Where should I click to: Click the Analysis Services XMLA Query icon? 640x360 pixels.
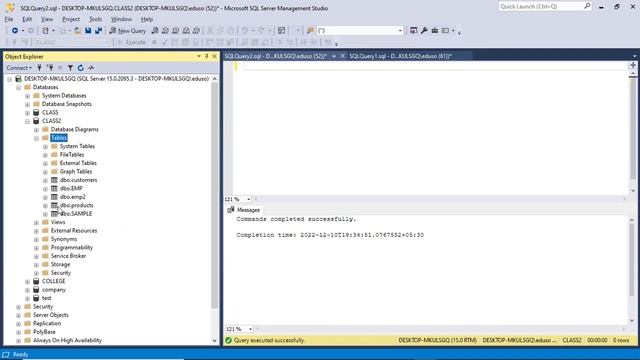(186, 31)
